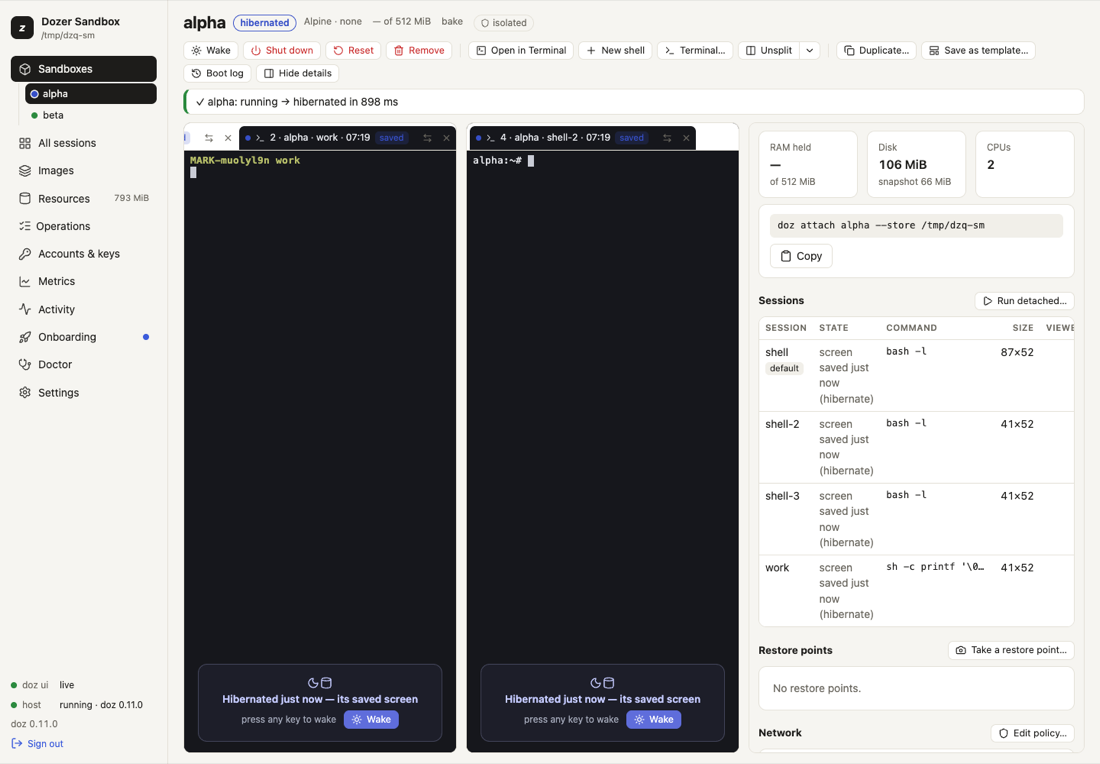Go to Resources page
Screen dimensions: 1100x764
coord(83,199)
